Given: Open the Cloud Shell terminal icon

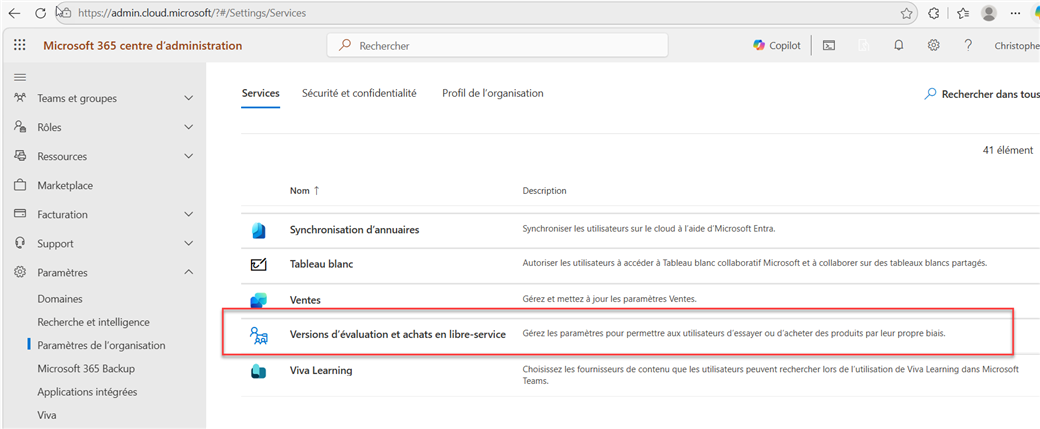Looking at the screenshot, I should pos(829,46).
